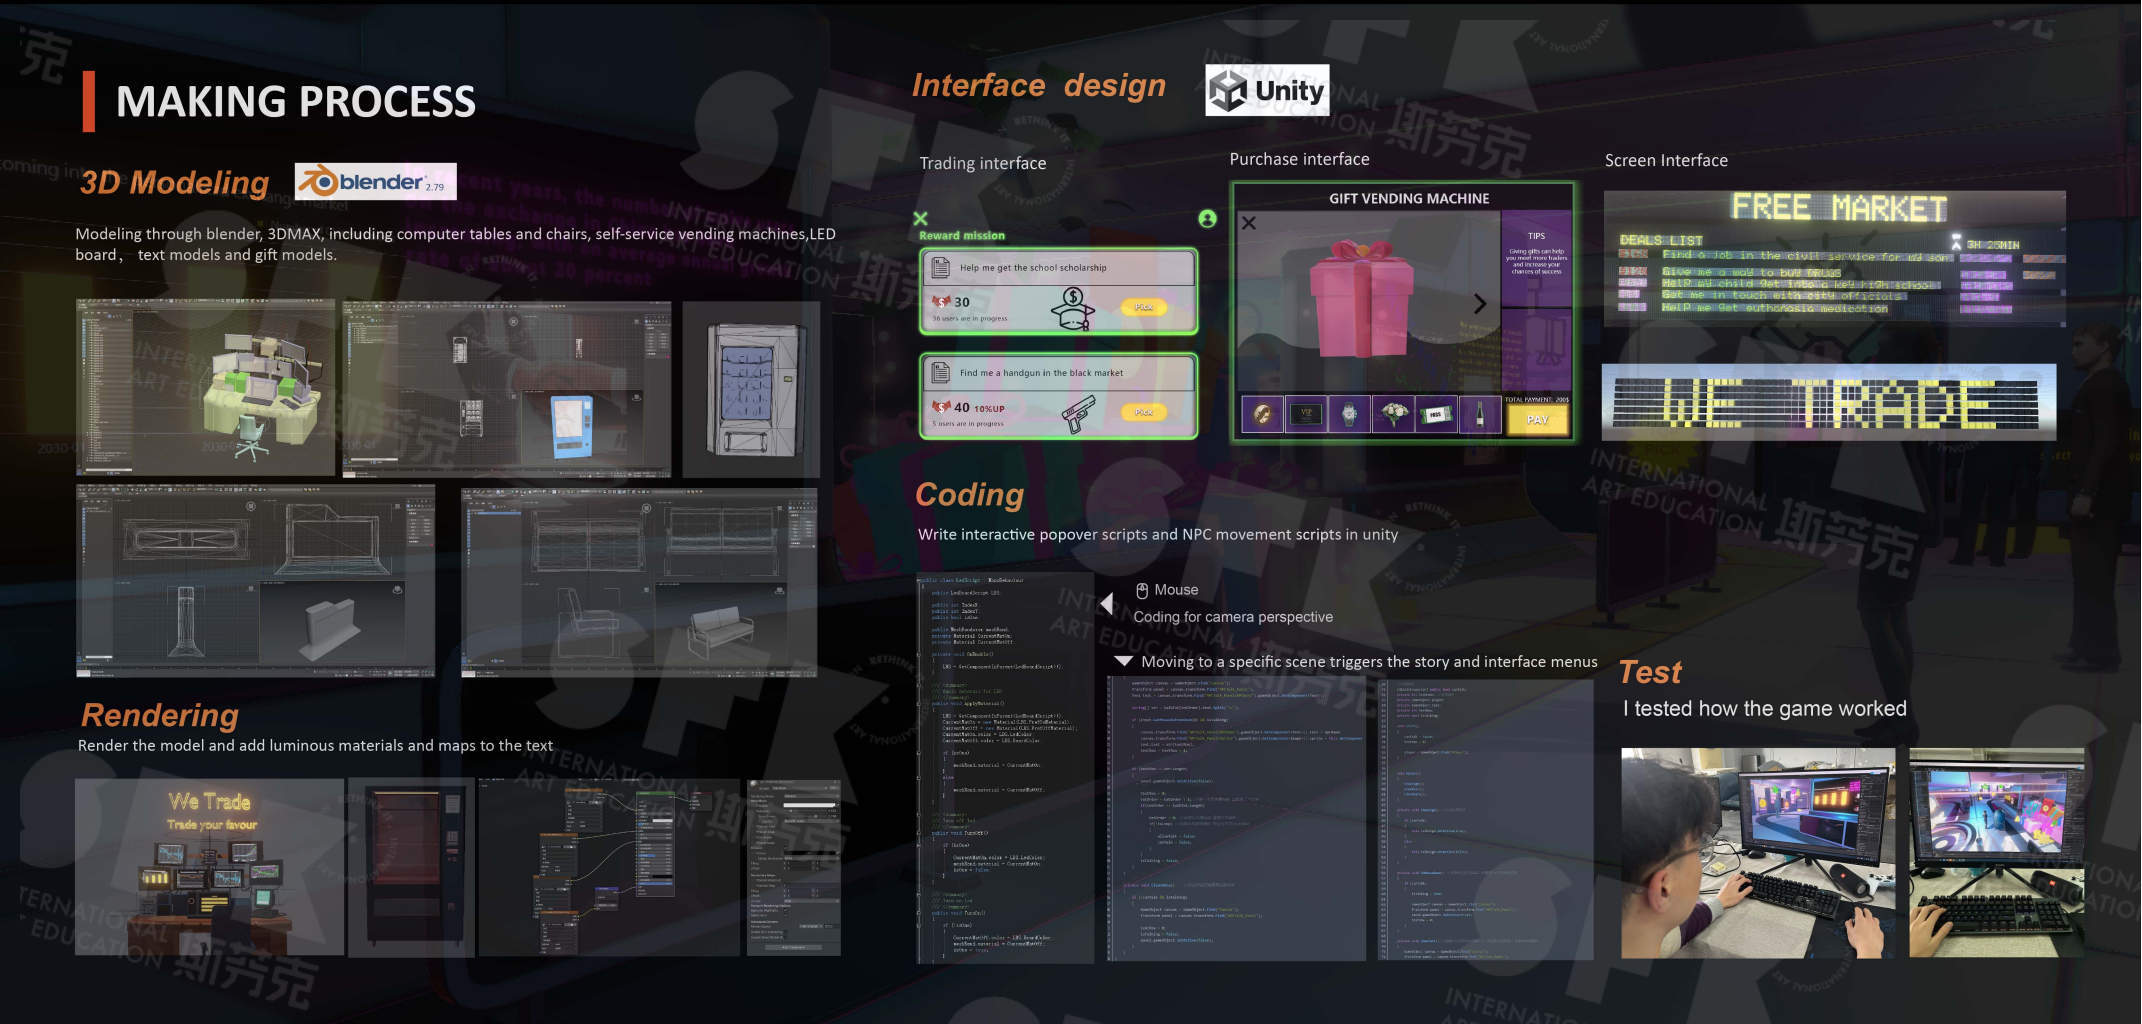Image resolution: width=2142 pixels, height=1024 pixels.
Task: Click the 'Reward mission' heading
Action: tap(962, 236)
